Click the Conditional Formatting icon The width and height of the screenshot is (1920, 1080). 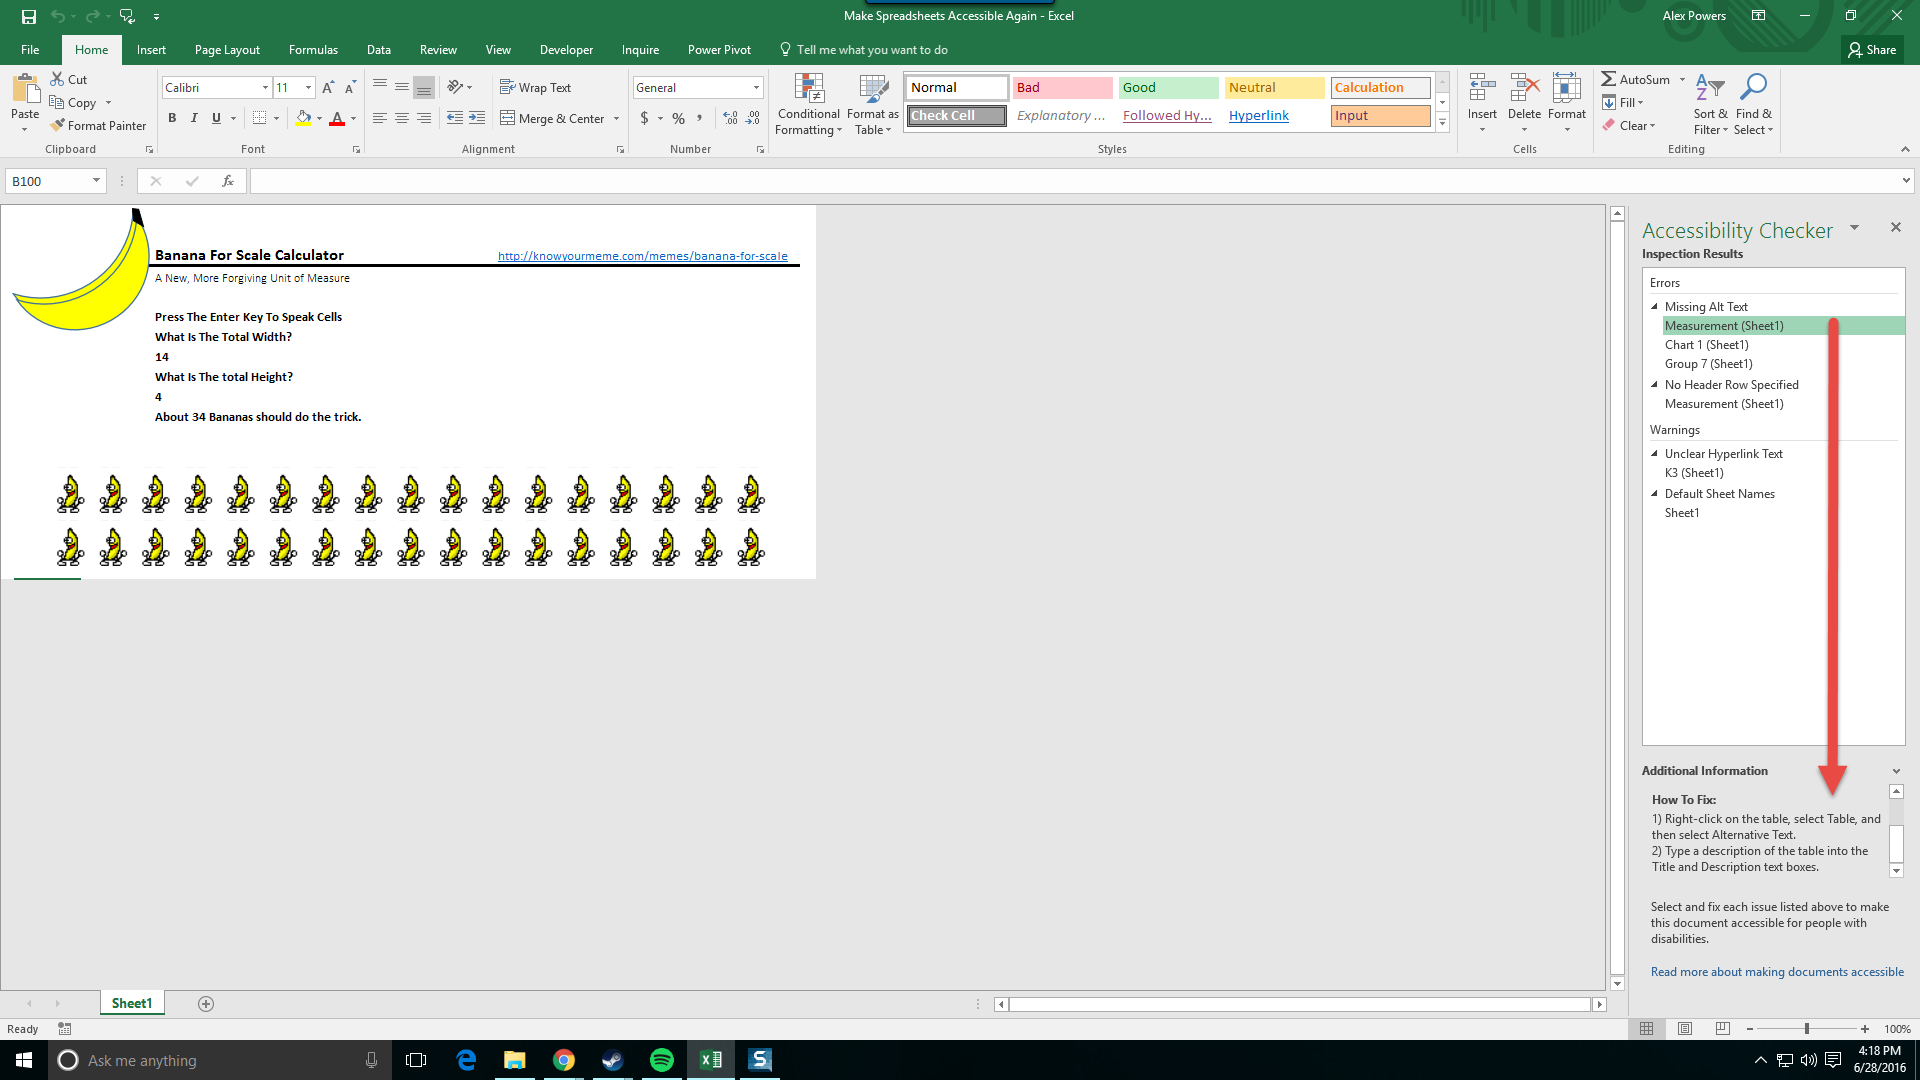coord(808,89)
